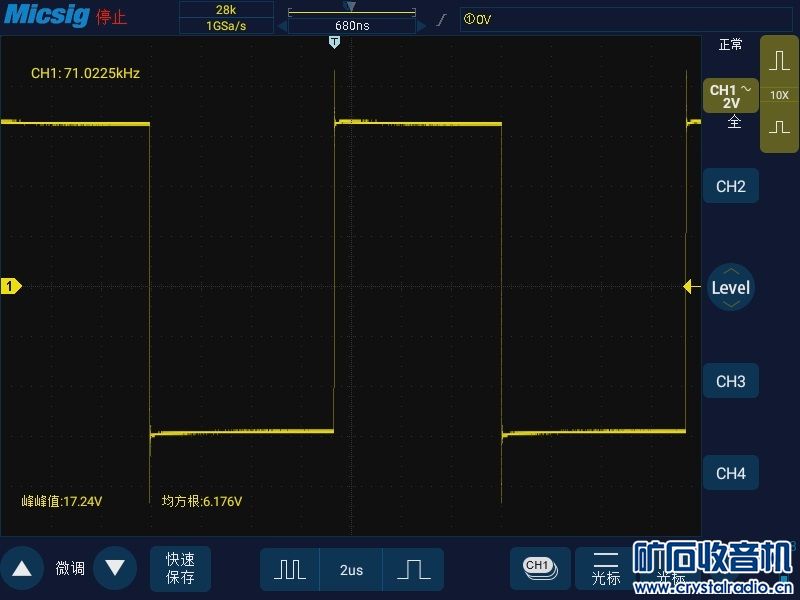
Task: Open the 光标 cursor function
Action: point(606,568)
